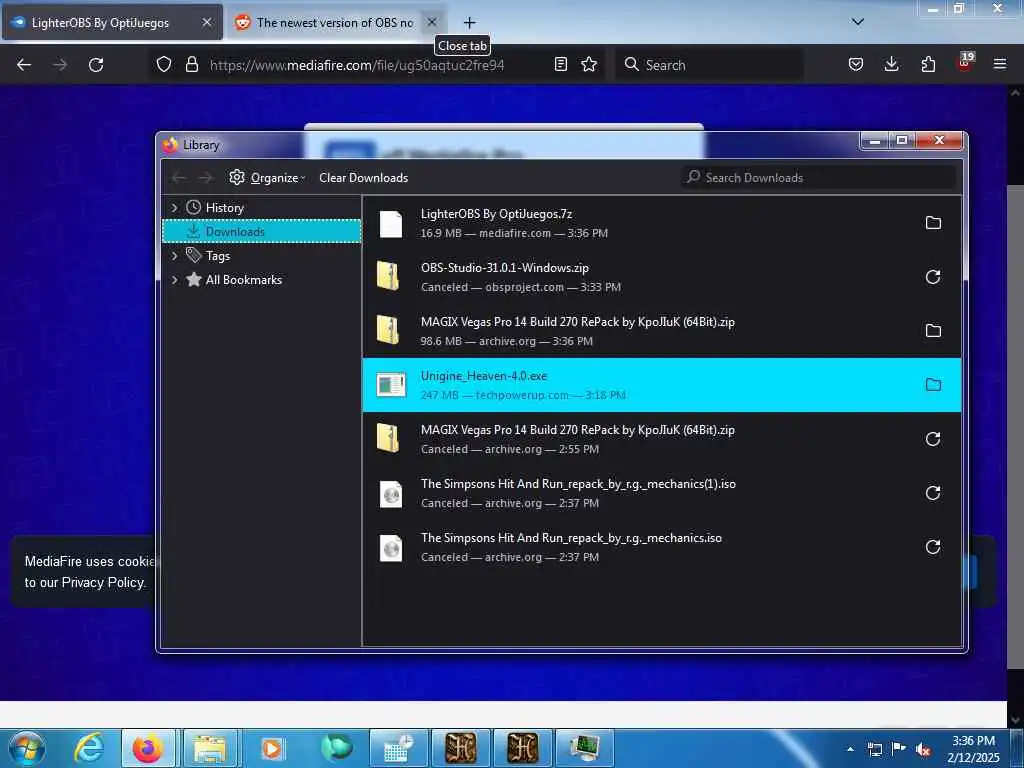Expand the Tags tree node
This screenshot has width=1024, height=768.
click(174, 256)
